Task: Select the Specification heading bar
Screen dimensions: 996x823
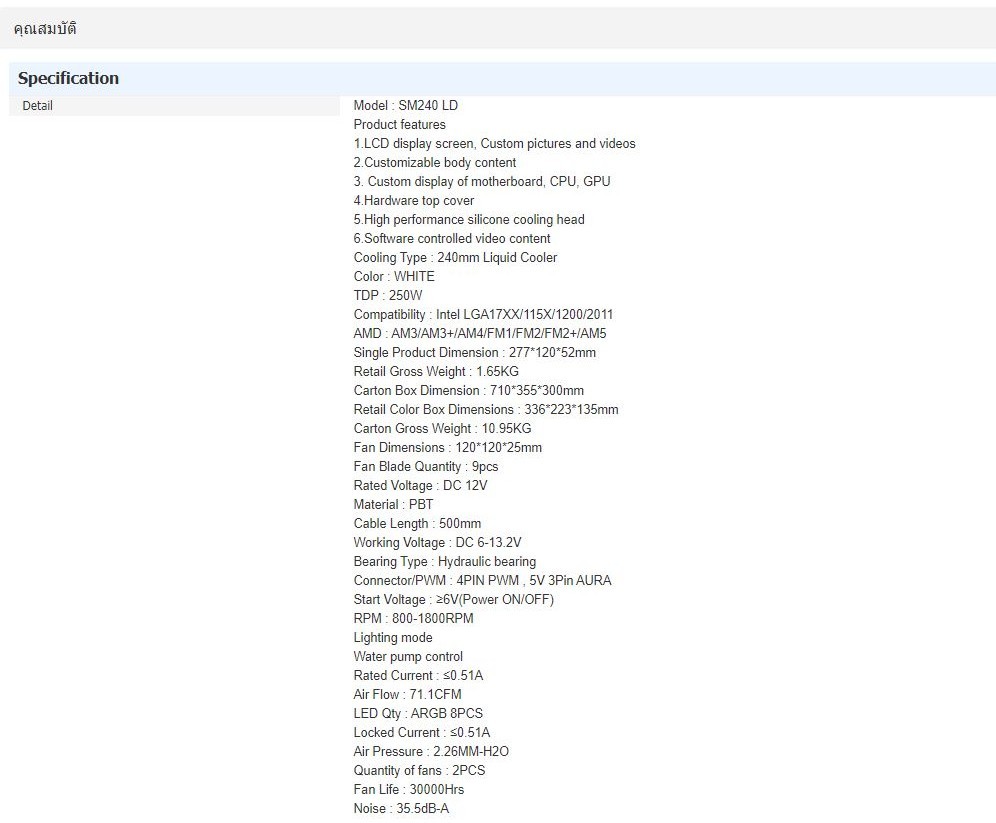Action: 68,79
